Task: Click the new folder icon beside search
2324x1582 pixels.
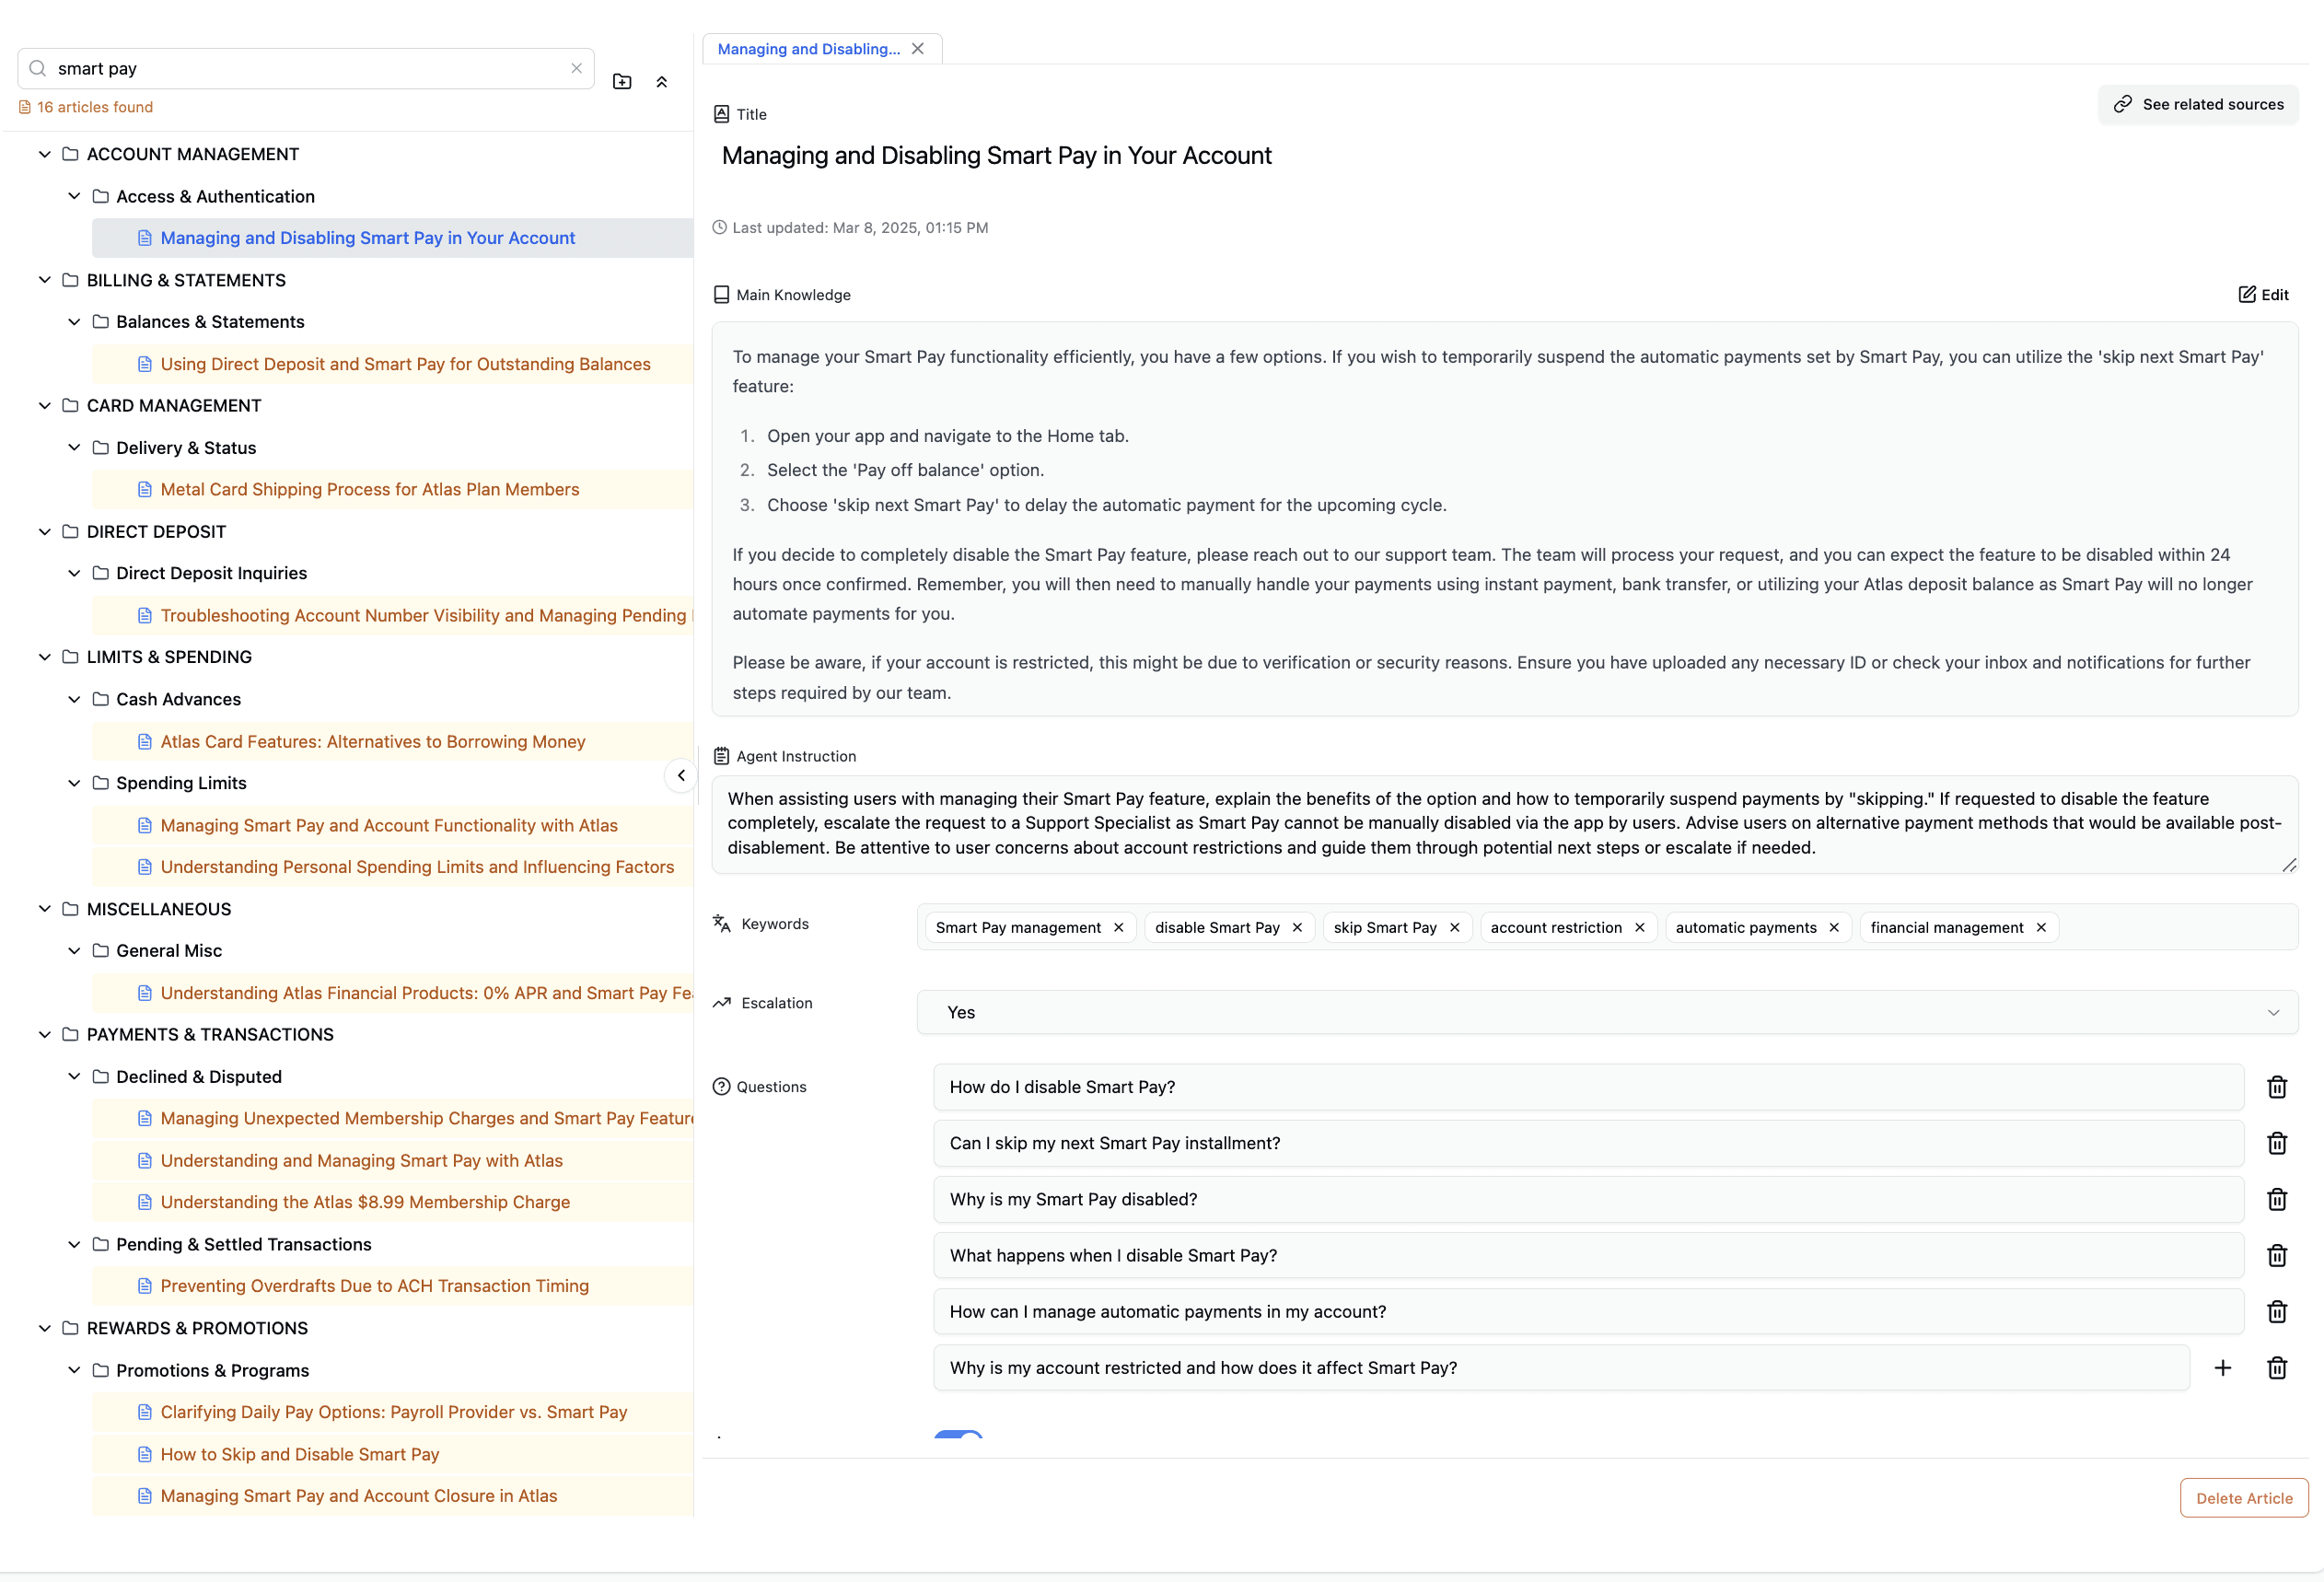Action: [x=622, y=82]
